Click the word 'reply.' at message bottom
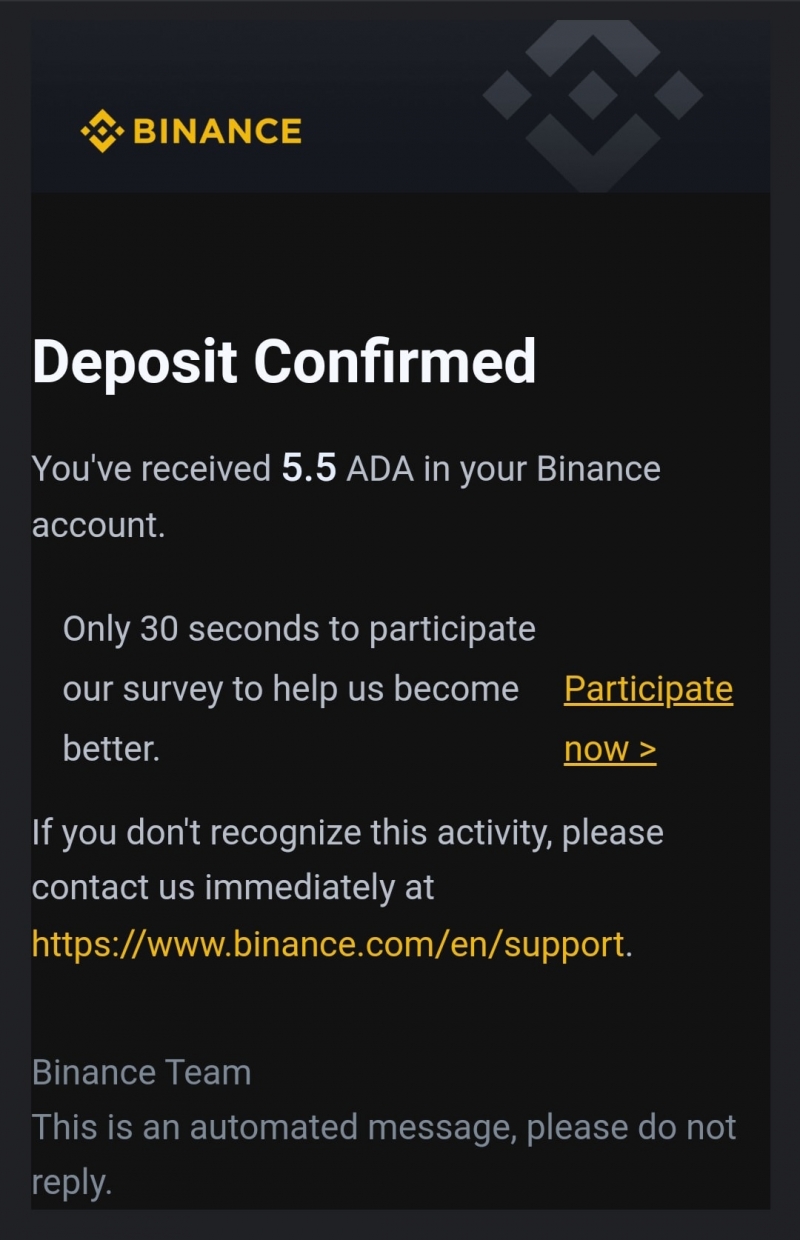Viewport: 800px width, 1240px height. coord(71,1183)
